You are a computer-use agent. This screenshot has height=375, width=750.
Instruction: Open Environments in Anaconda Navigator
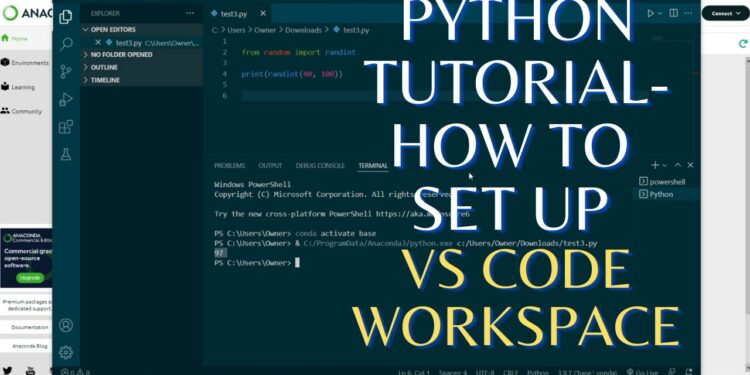[25, 63]
